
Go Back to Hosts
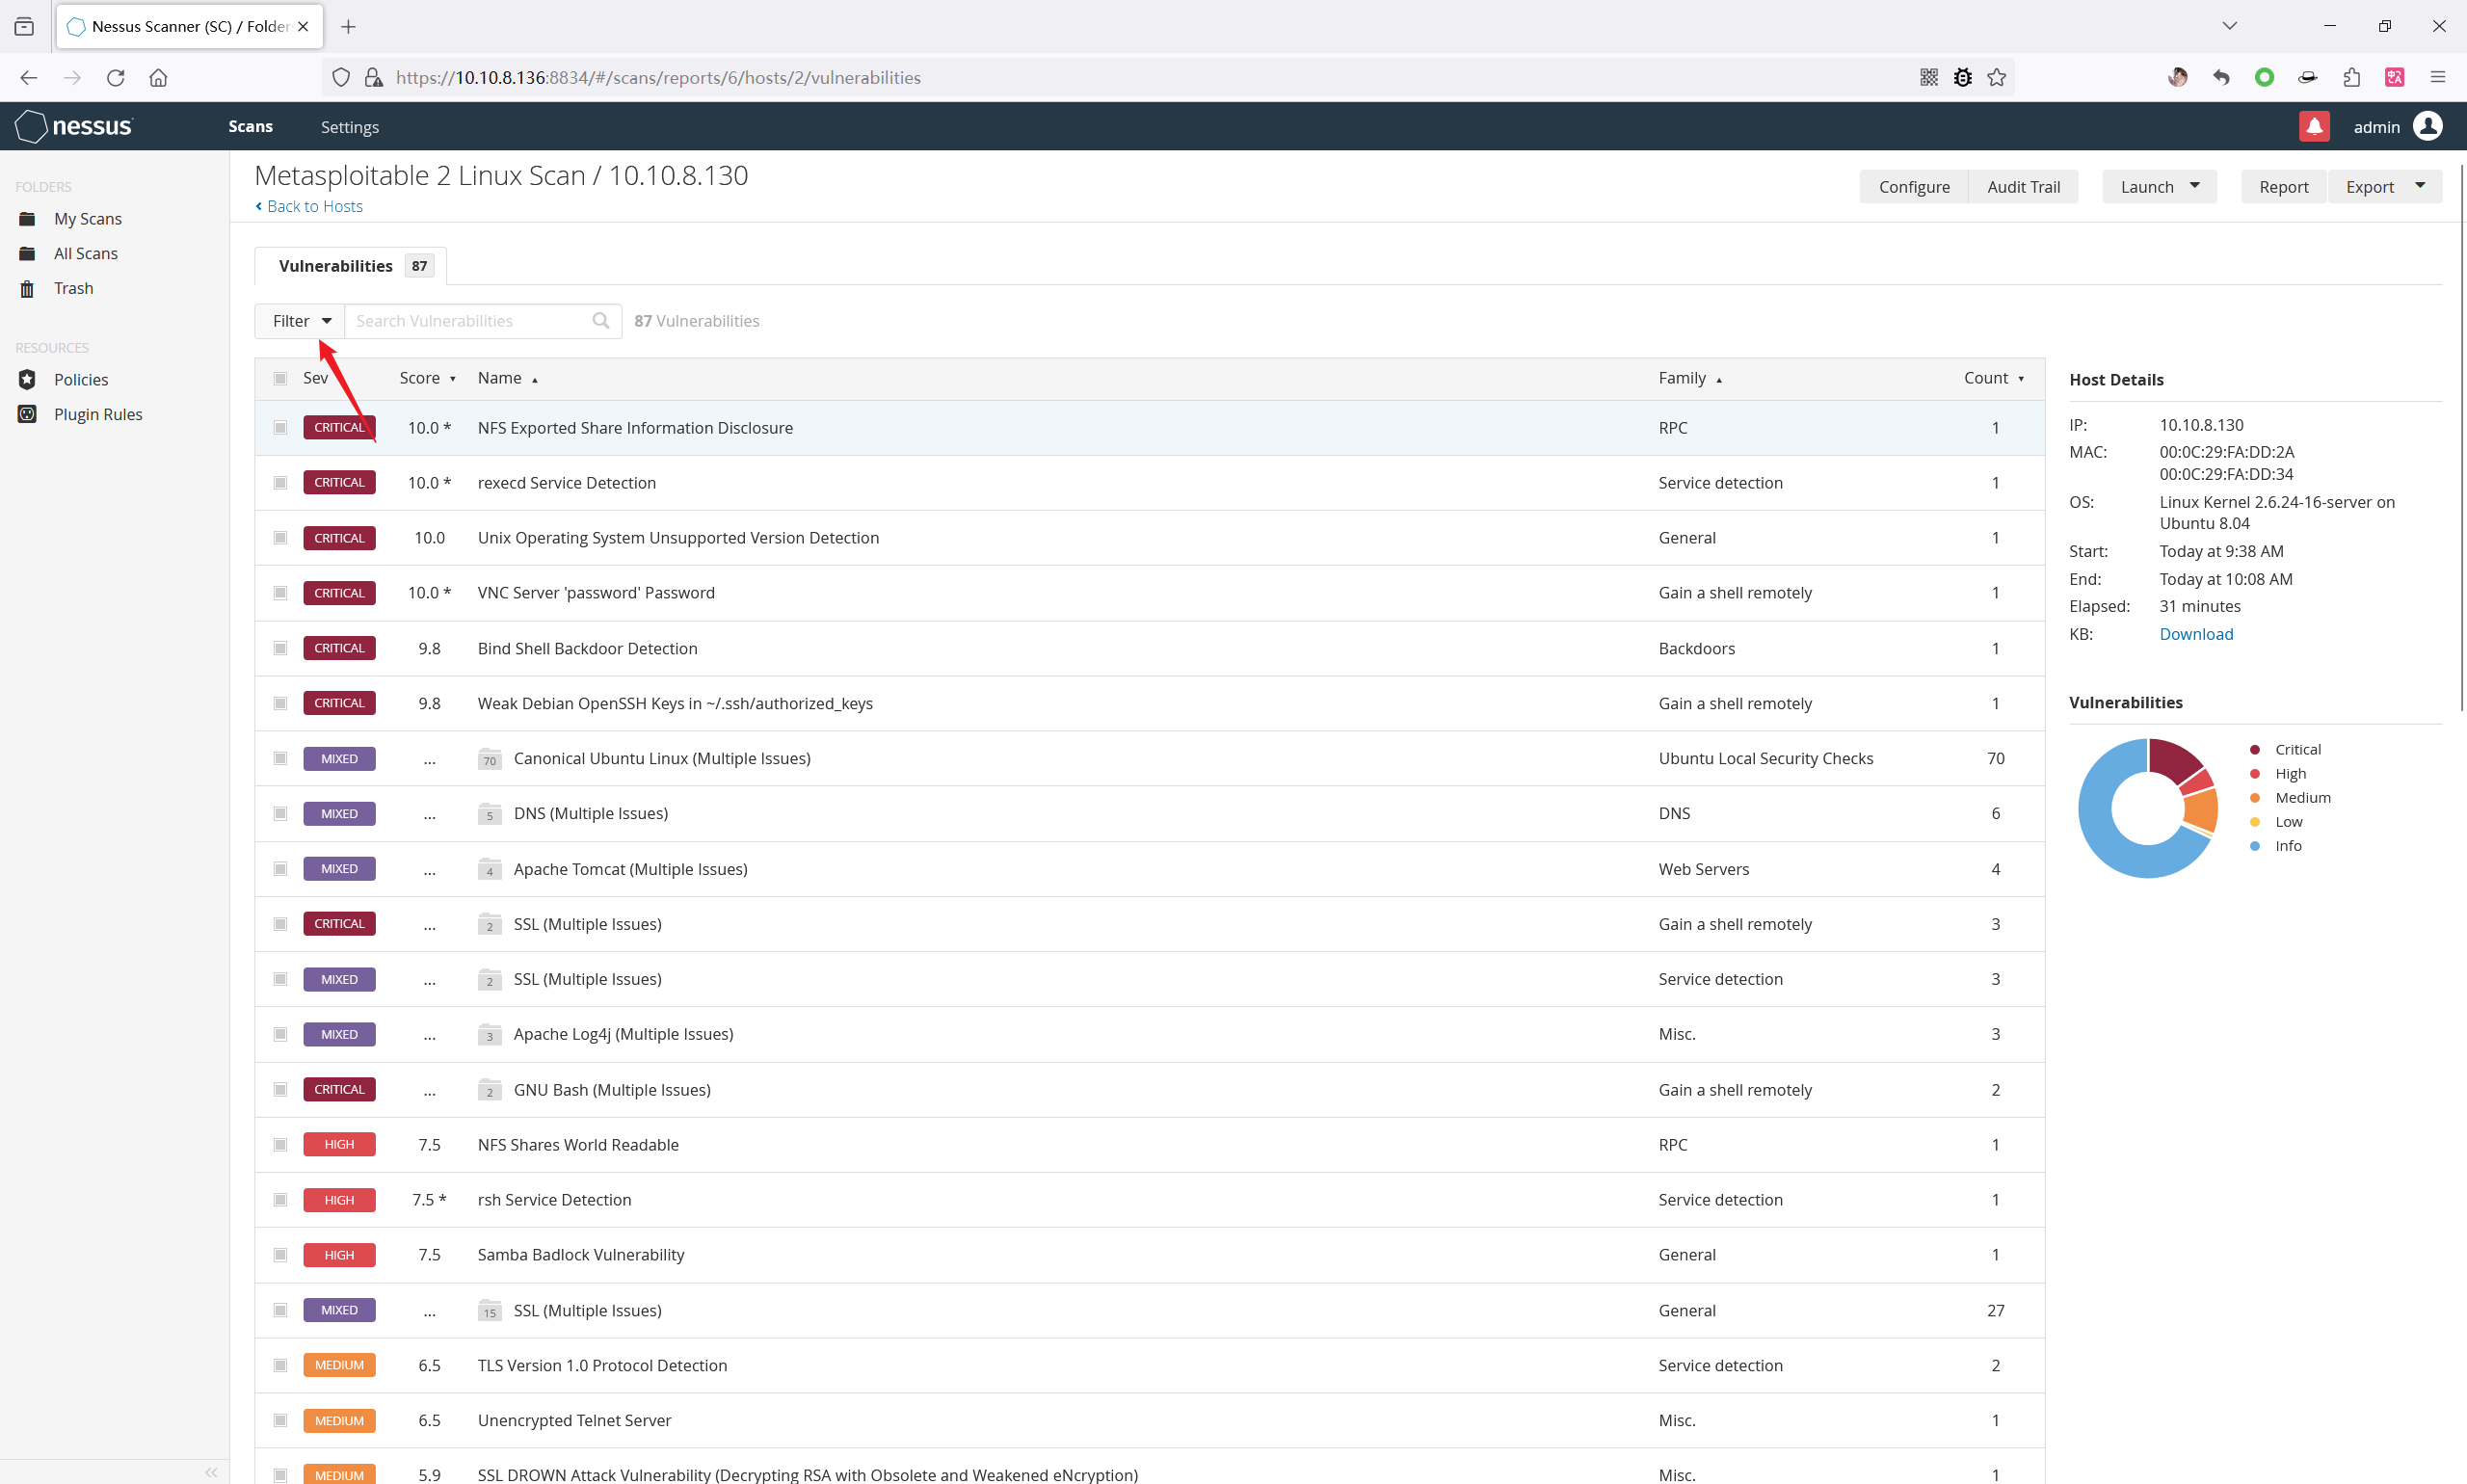click(309, 206)
